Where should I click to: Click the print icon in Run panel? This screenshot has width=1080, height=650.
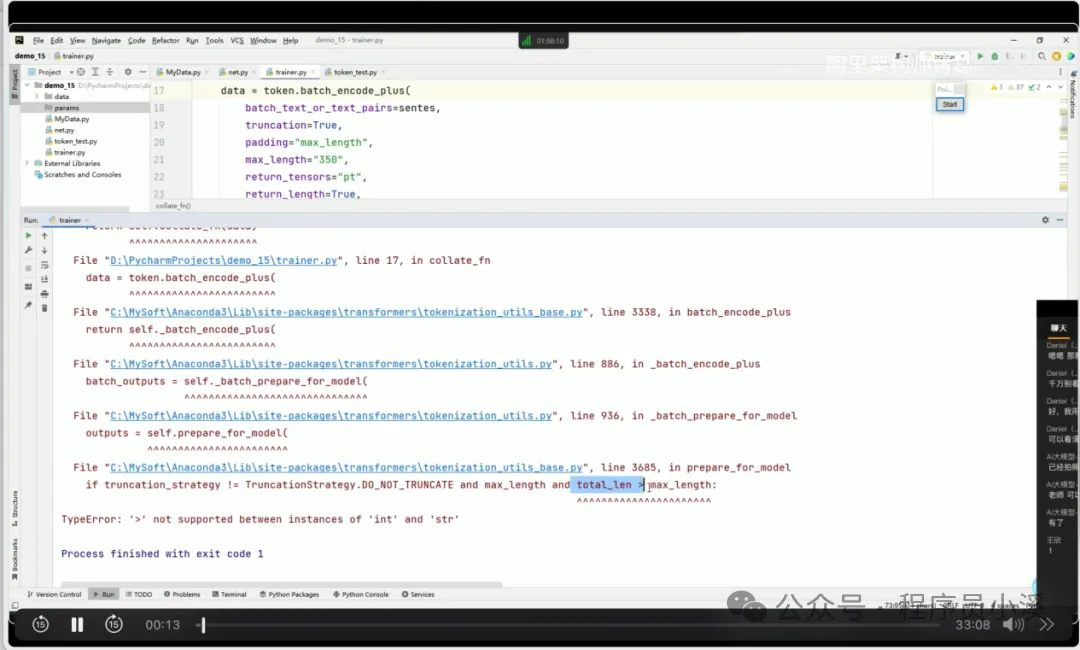[x=45, y=294]
